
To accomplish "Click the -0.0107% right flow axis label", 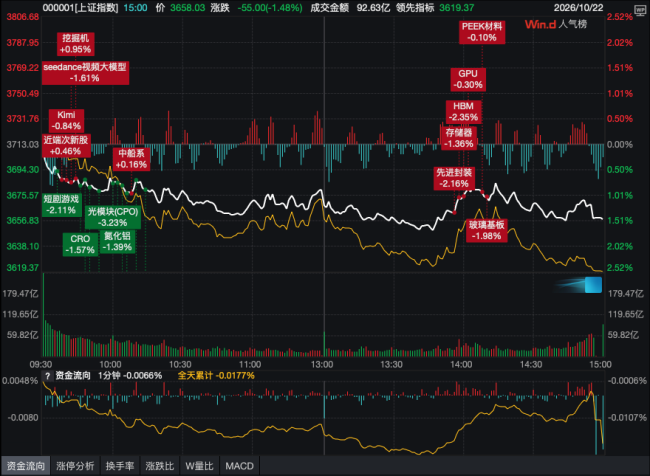I will coord(627,418).
